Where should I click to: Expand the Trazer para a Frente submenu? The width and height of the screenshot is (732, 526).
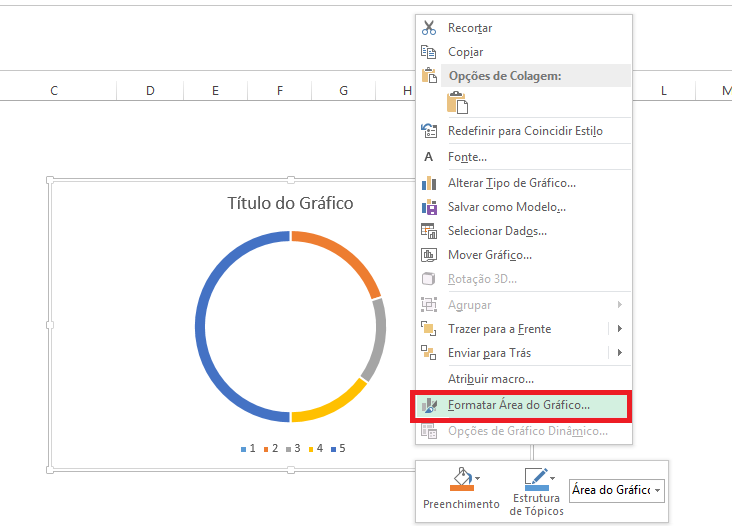tap(620, 329)
